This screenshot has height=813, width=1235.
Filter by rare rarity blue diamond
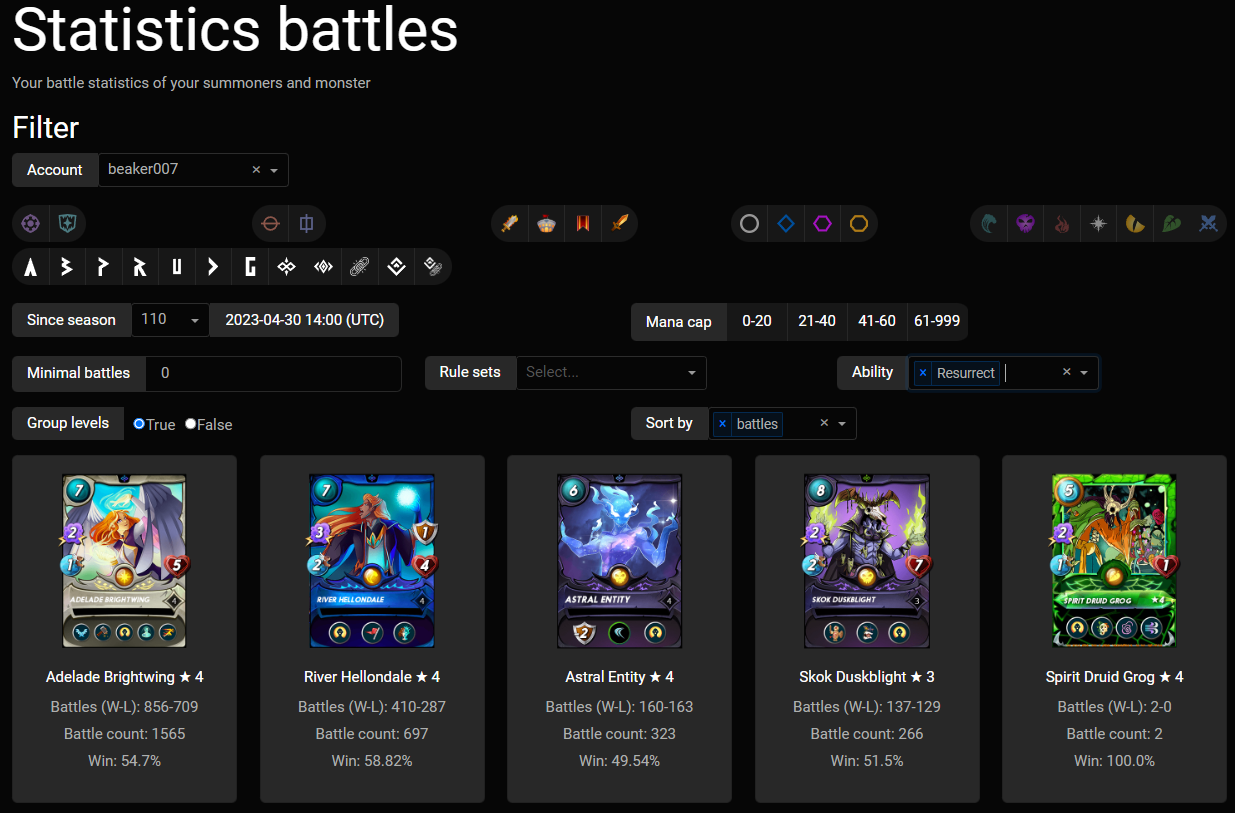786,224
